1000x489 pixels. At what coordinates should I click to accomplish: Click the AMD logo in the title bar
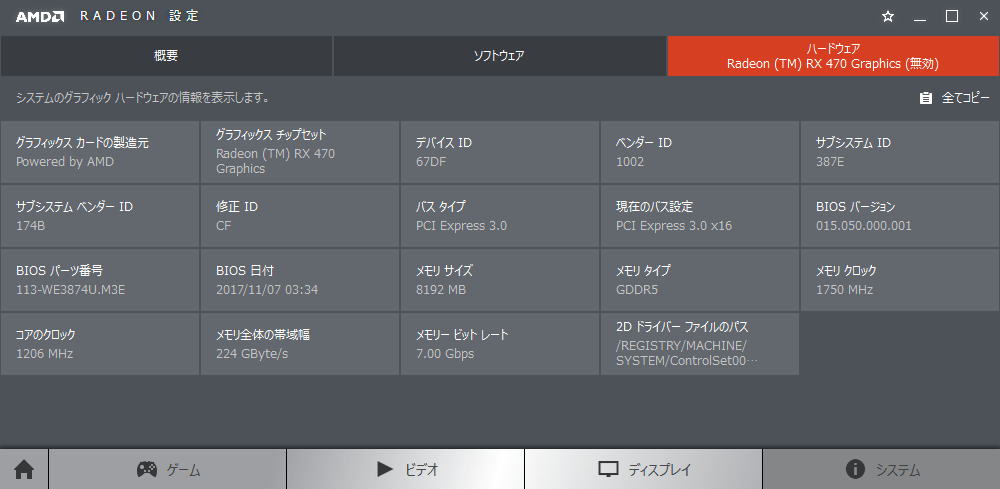coord(40,17)
